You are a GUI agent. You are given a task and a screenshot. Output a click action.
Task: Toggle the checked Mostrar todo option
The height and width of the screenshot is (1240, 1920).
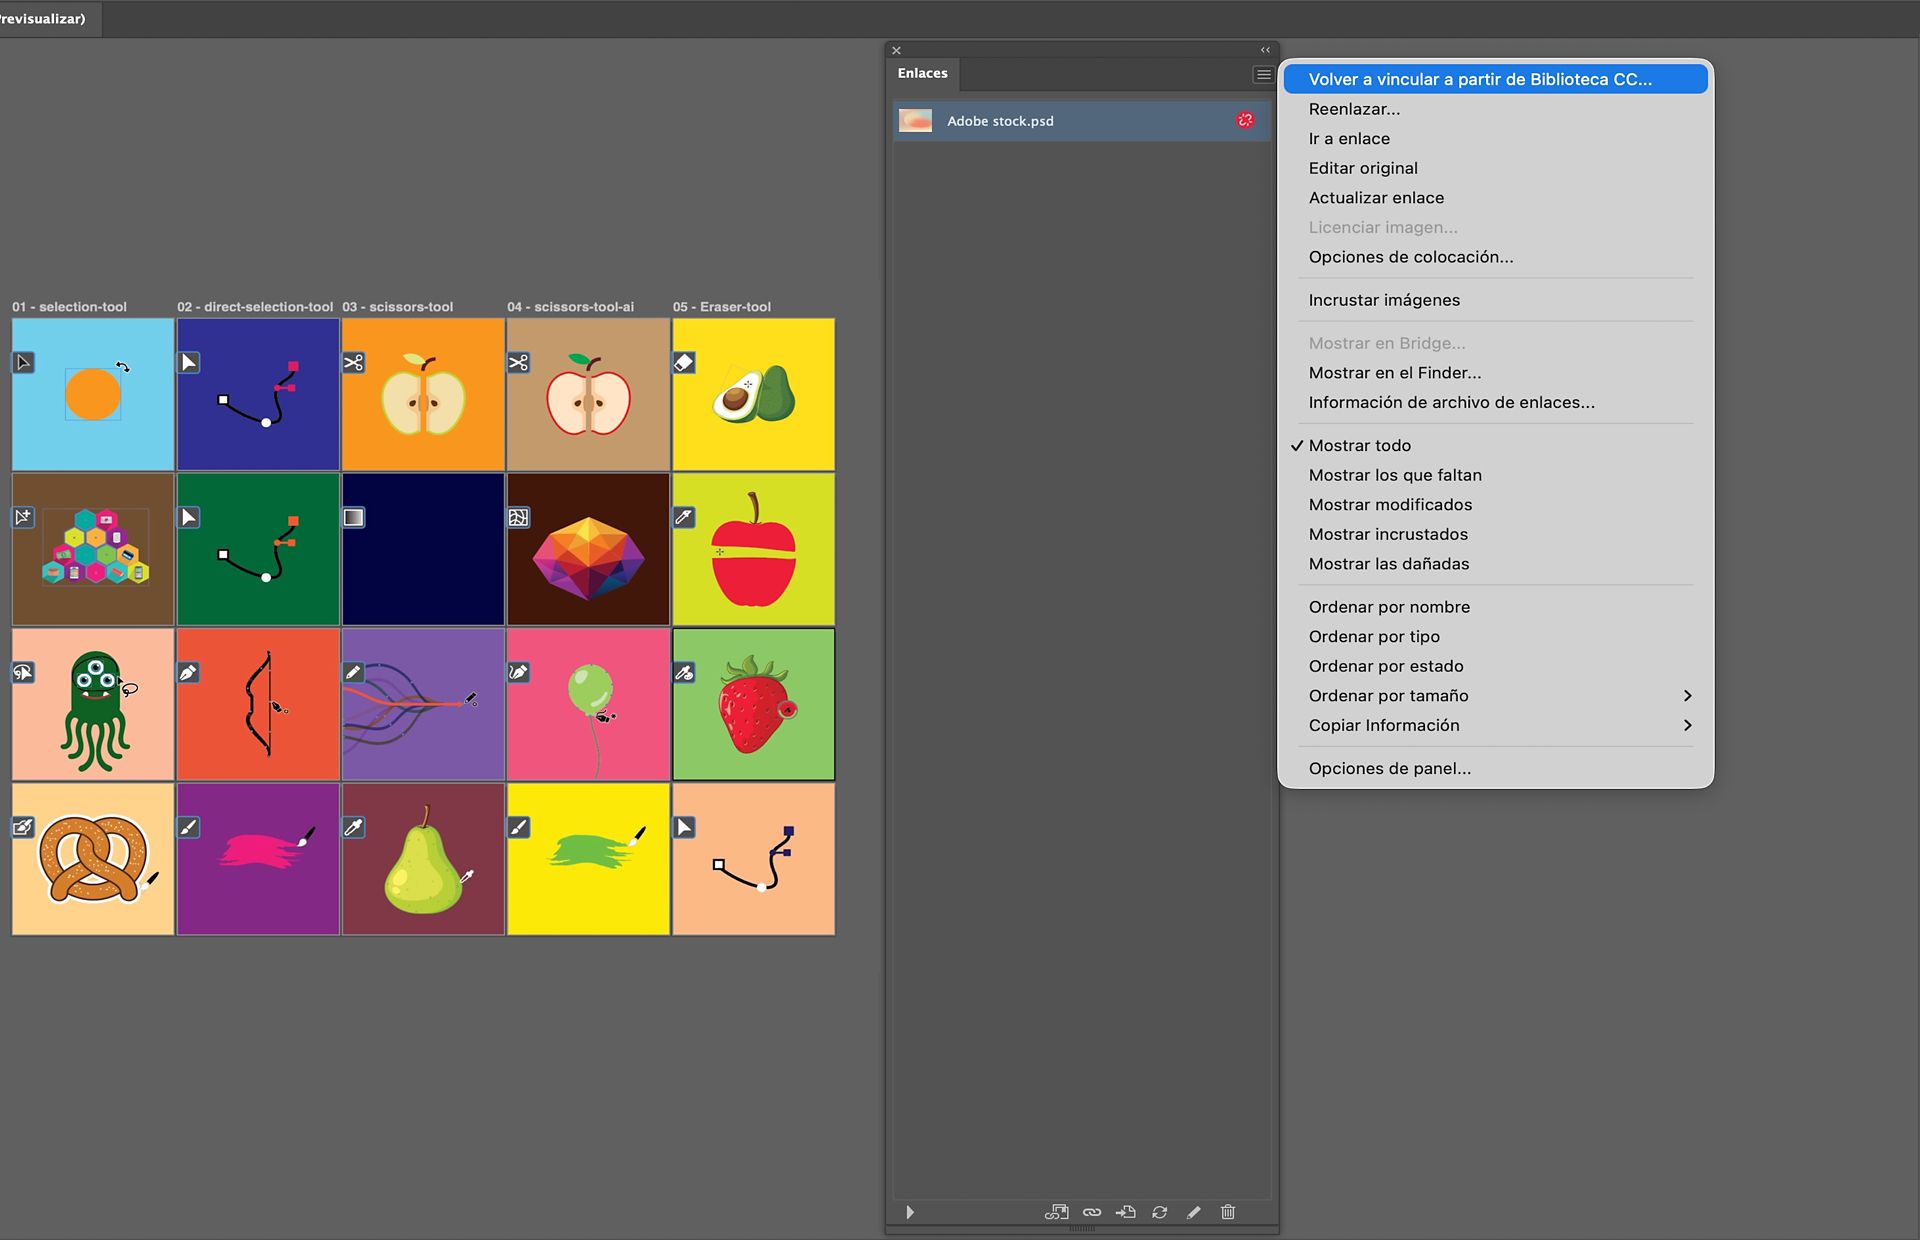coord(1495,445)
